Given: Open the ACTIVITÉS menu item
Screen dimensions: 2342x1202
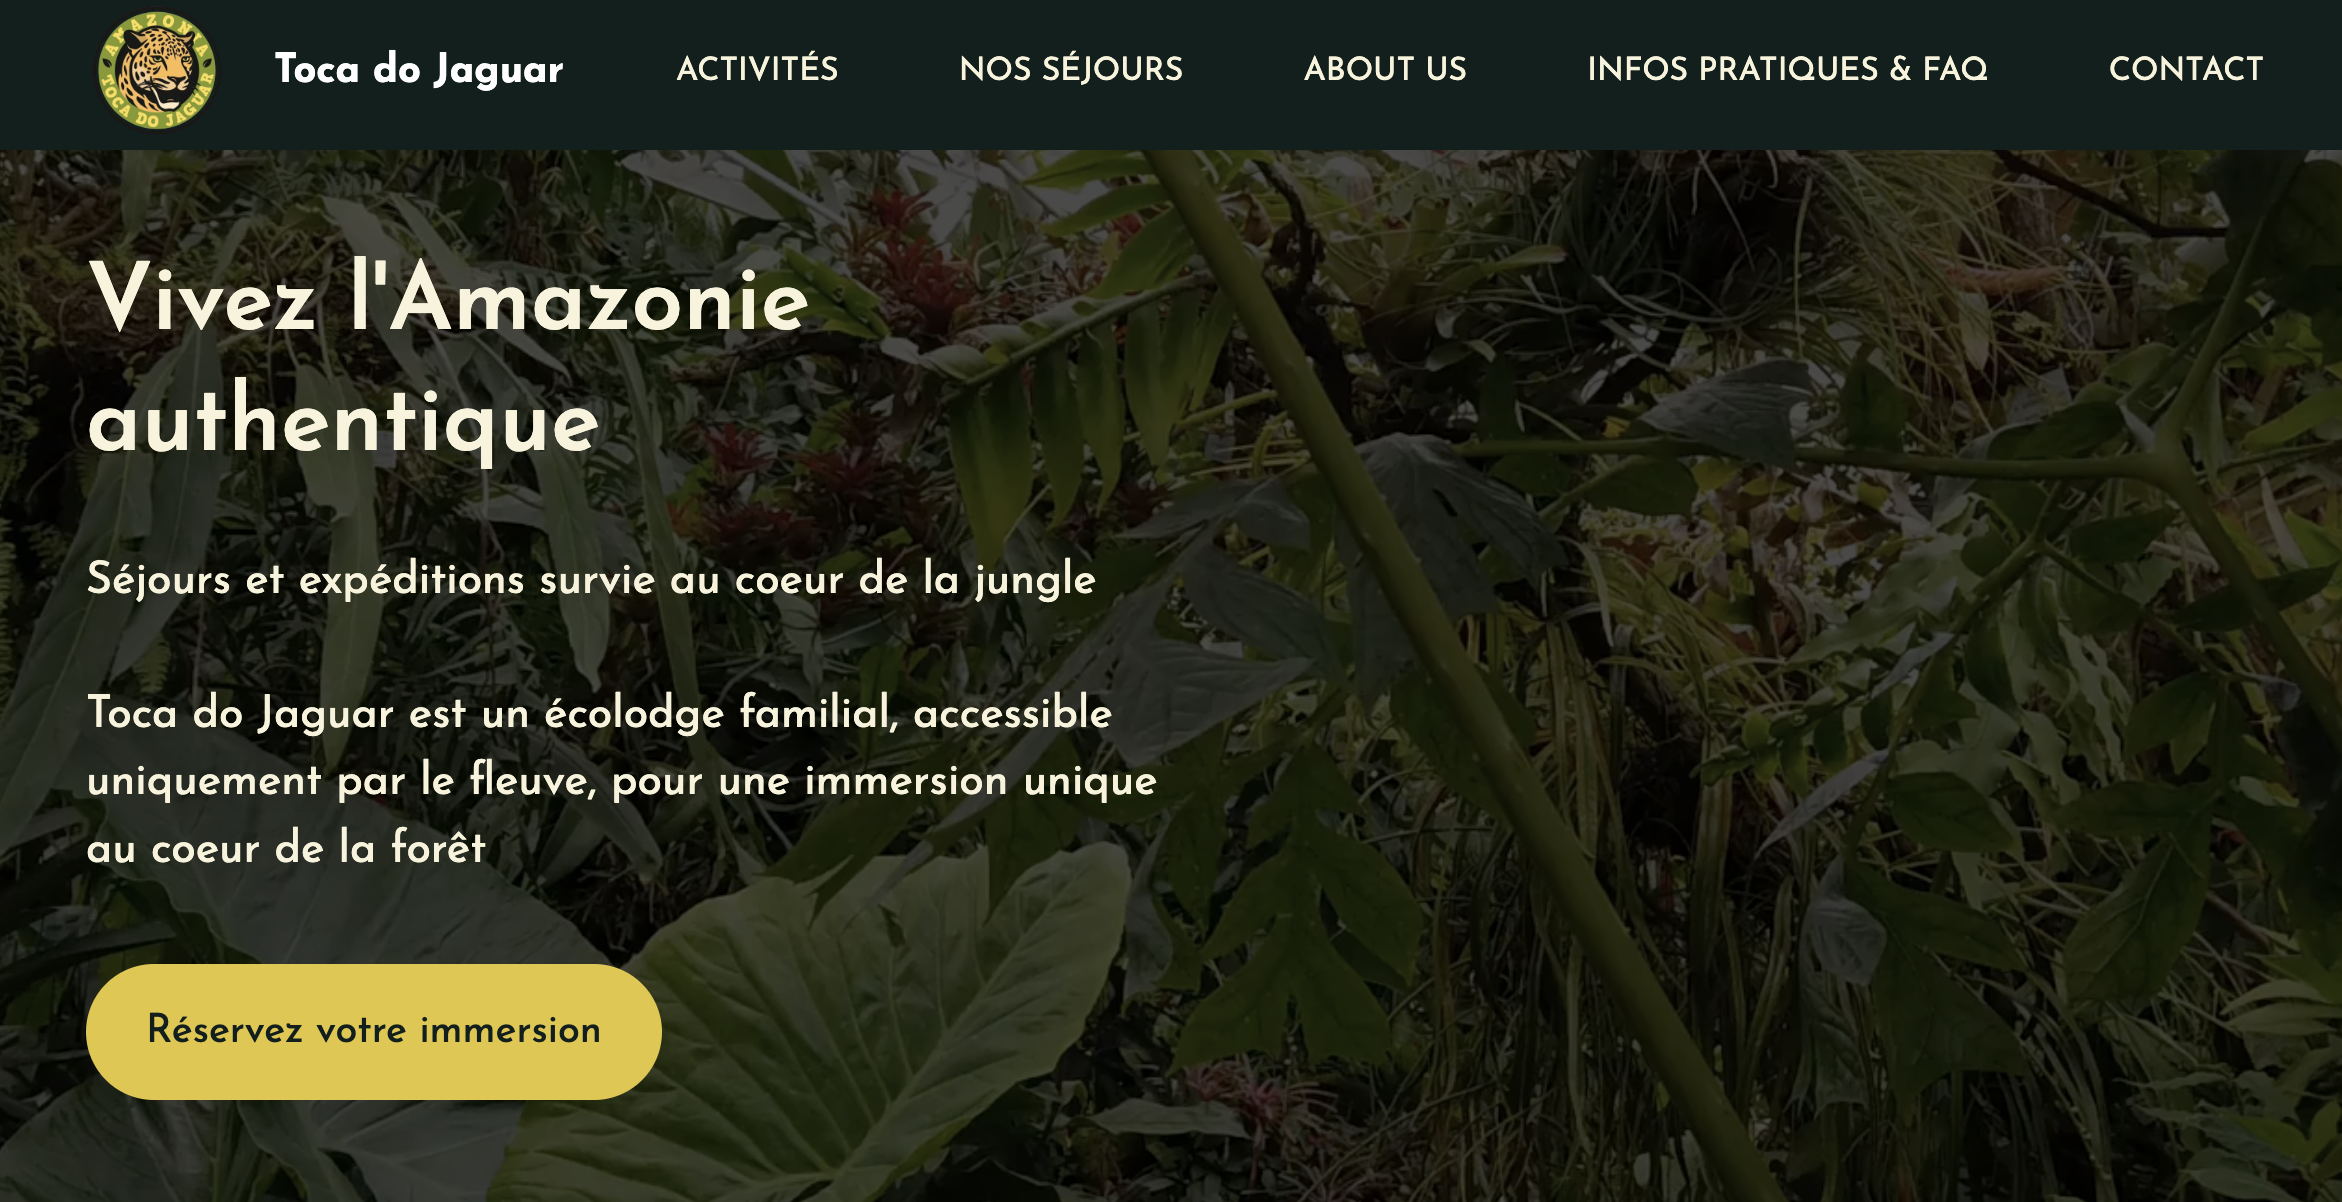Looking at the screenshot, I should tap(757, 68).
